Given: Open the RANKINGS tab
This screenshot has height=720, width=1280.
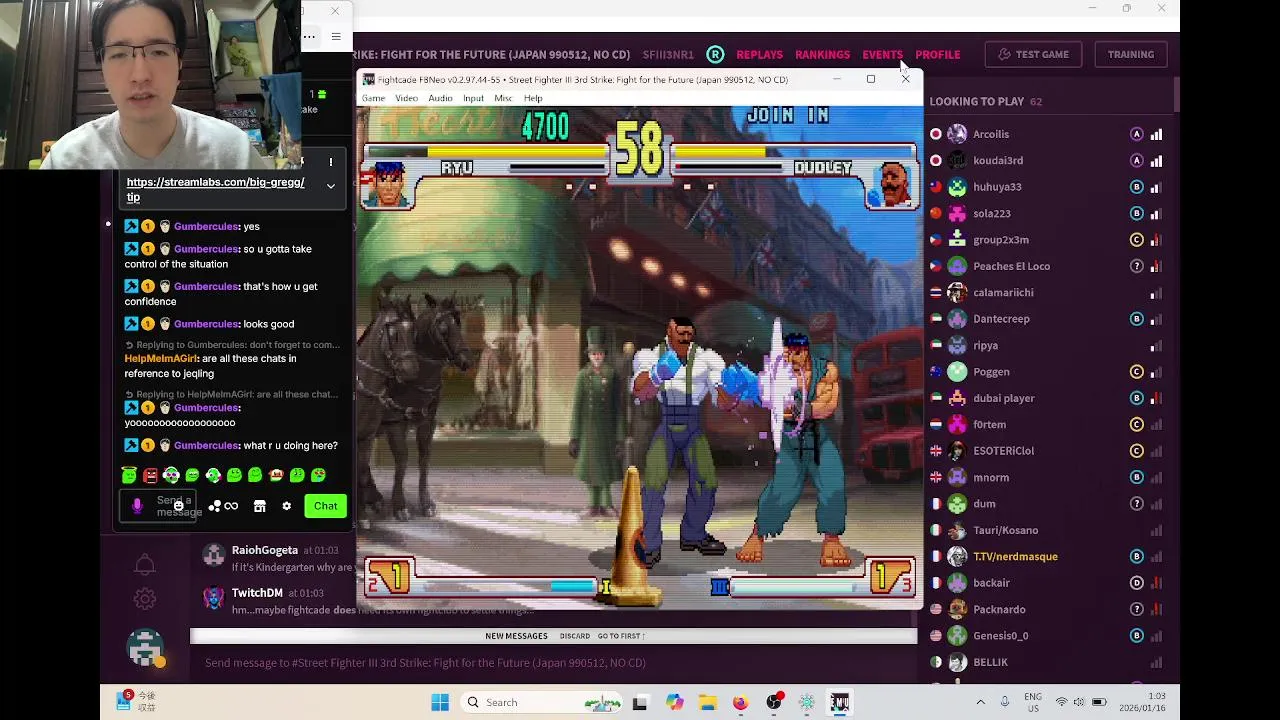Looking at the screenshot, I should pos(822,54).
